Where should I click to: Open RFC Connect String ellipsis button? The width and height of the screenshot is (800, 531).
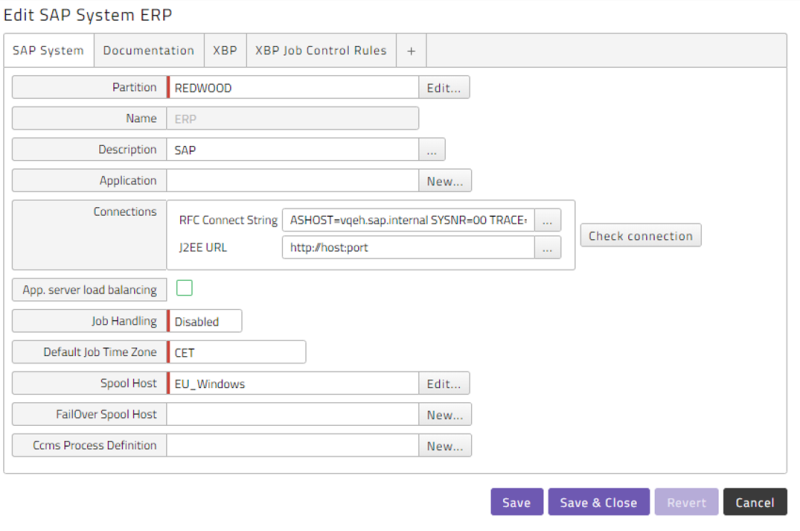coord(547,220)
